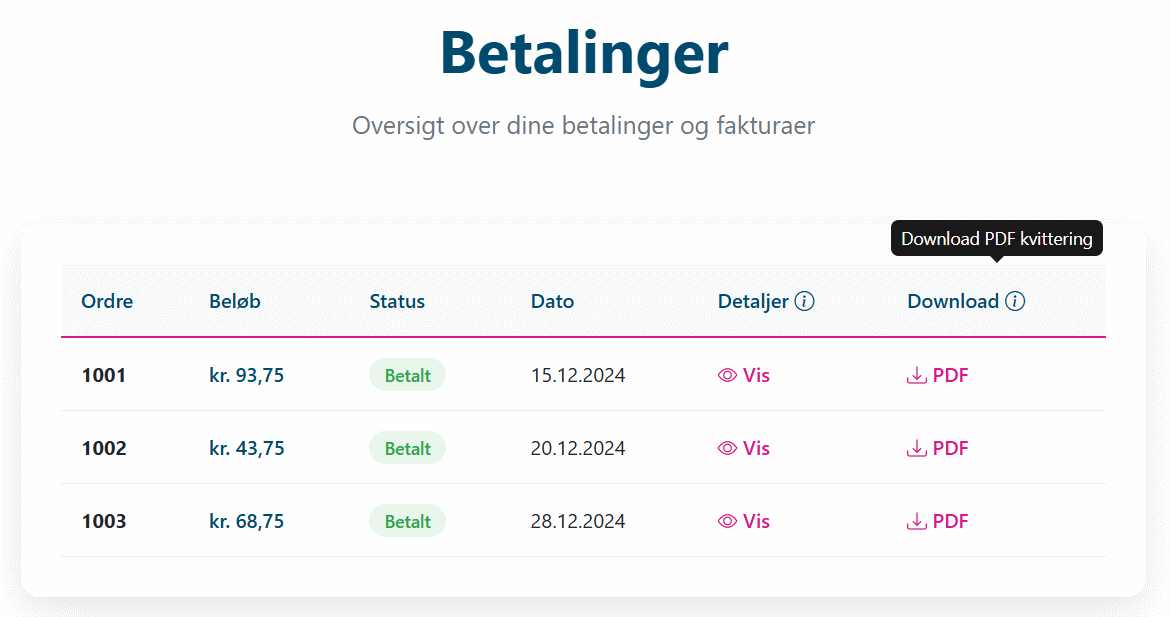Image resolution: width=1171 pixels, height=617 pixels.
Task: Select order number 1001
Action: [104, 375]
